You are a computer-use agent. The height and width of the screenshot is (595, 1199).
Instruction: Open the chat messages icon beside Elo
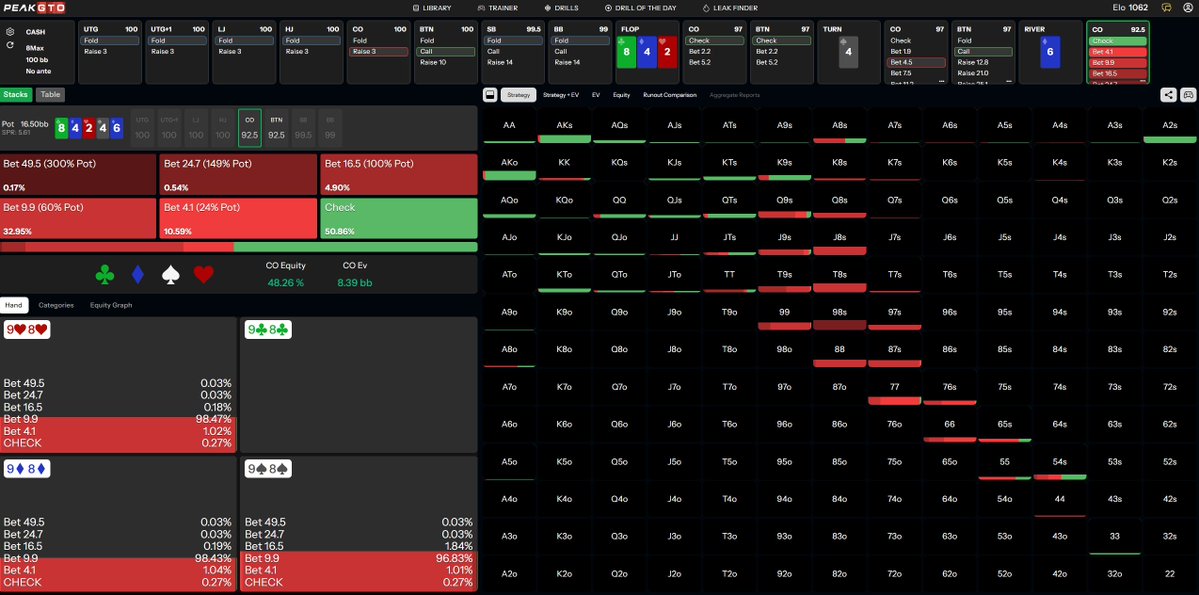coord(1166,8)
